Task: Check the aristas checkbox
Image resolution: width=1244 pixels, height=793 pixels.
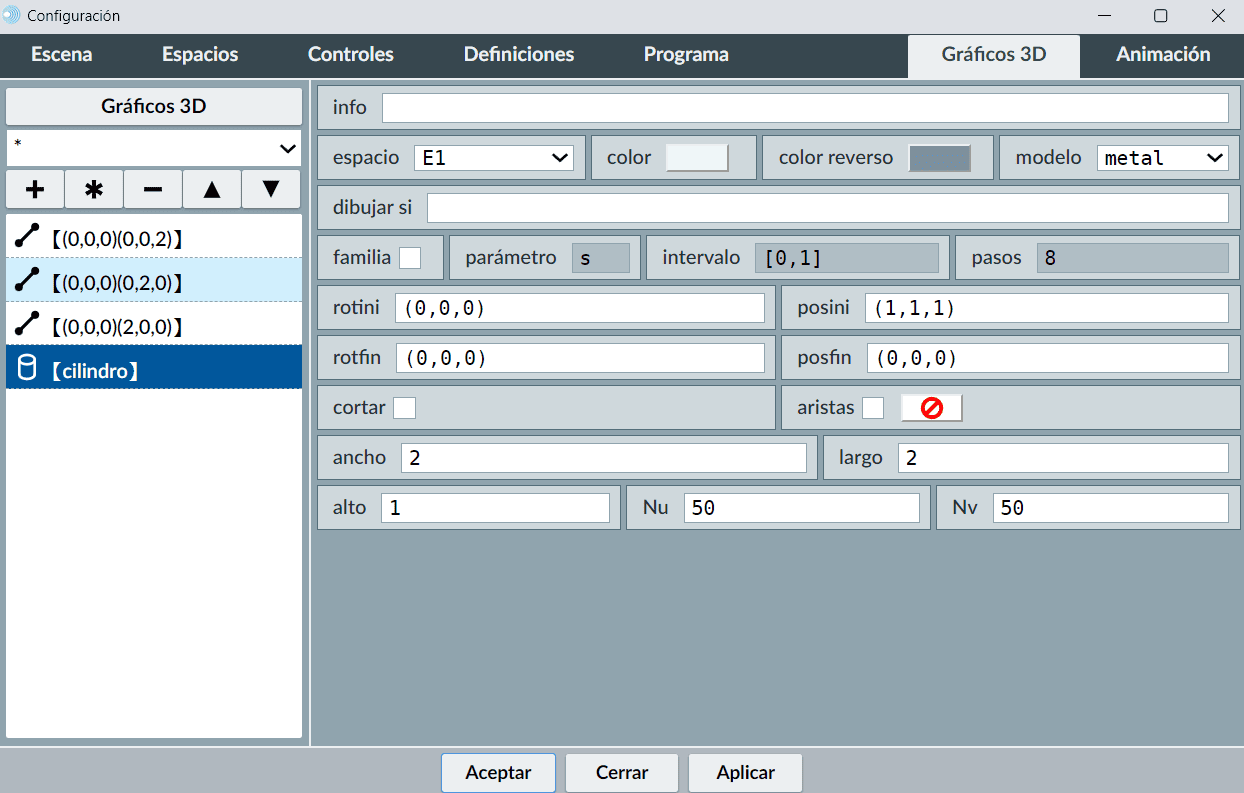Action: click(873, 408)
